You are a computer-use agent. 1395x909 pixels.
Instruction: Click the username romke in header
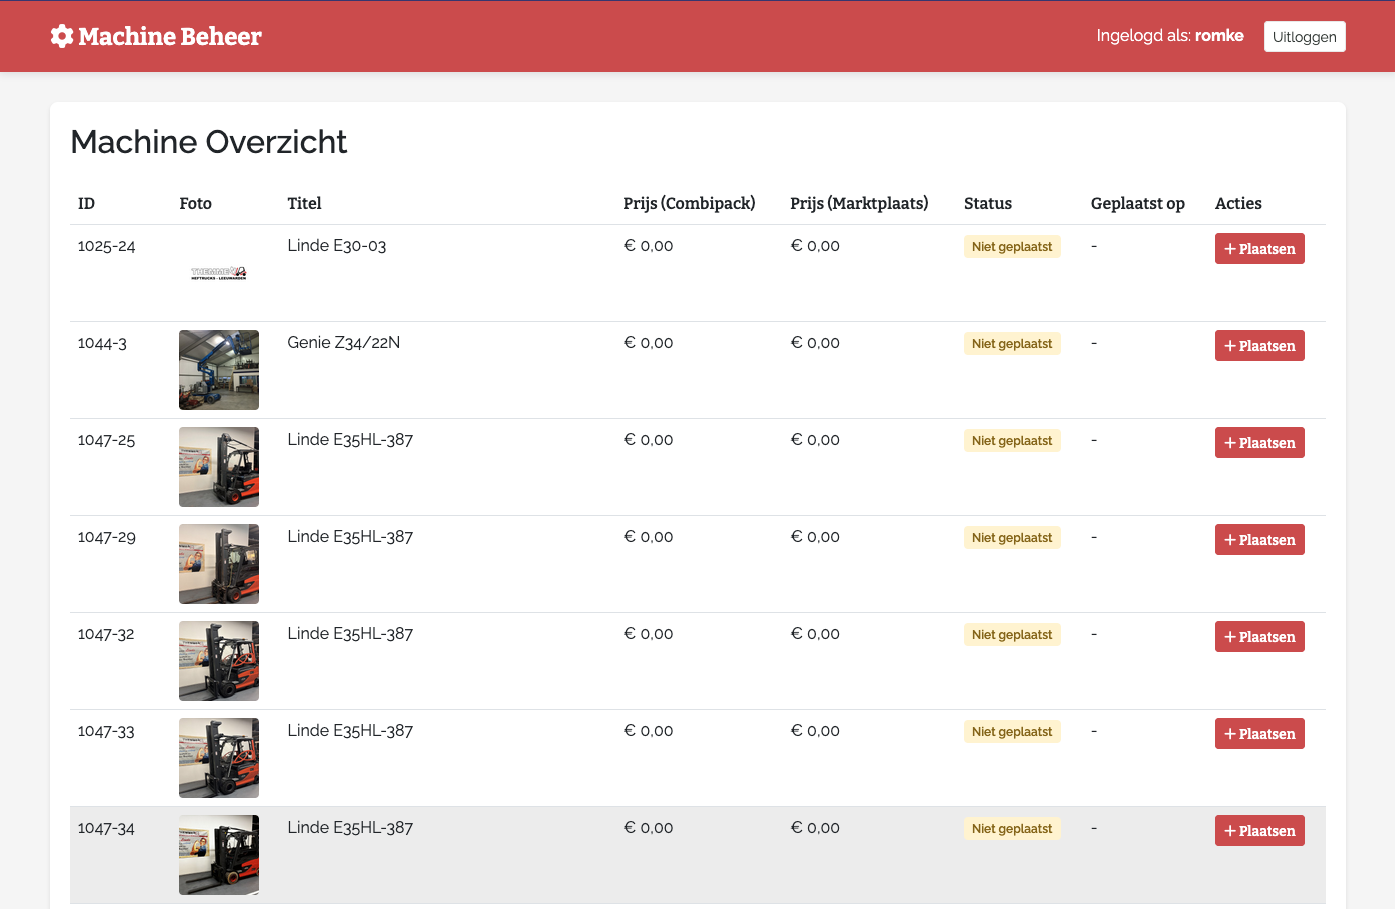1219,36
